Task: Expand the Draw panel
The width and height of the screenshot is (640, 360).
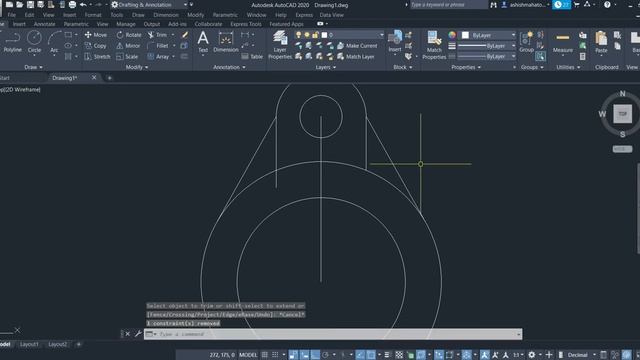Action: (x=33, y=67)
